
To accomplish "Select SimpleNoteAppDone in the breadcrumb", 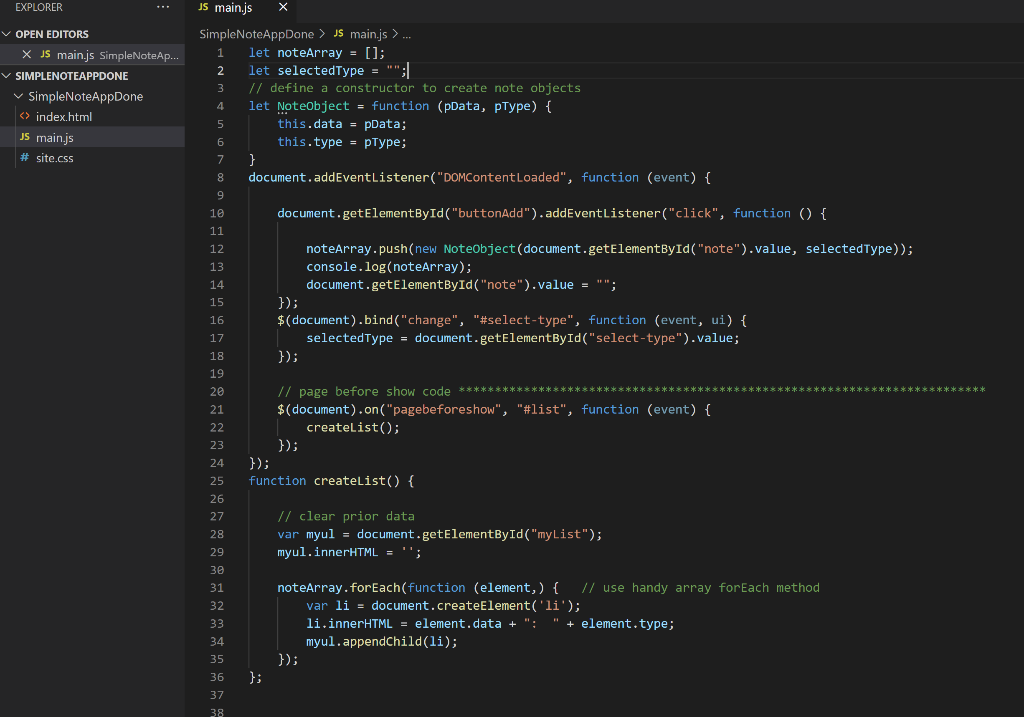I will 256,34.
